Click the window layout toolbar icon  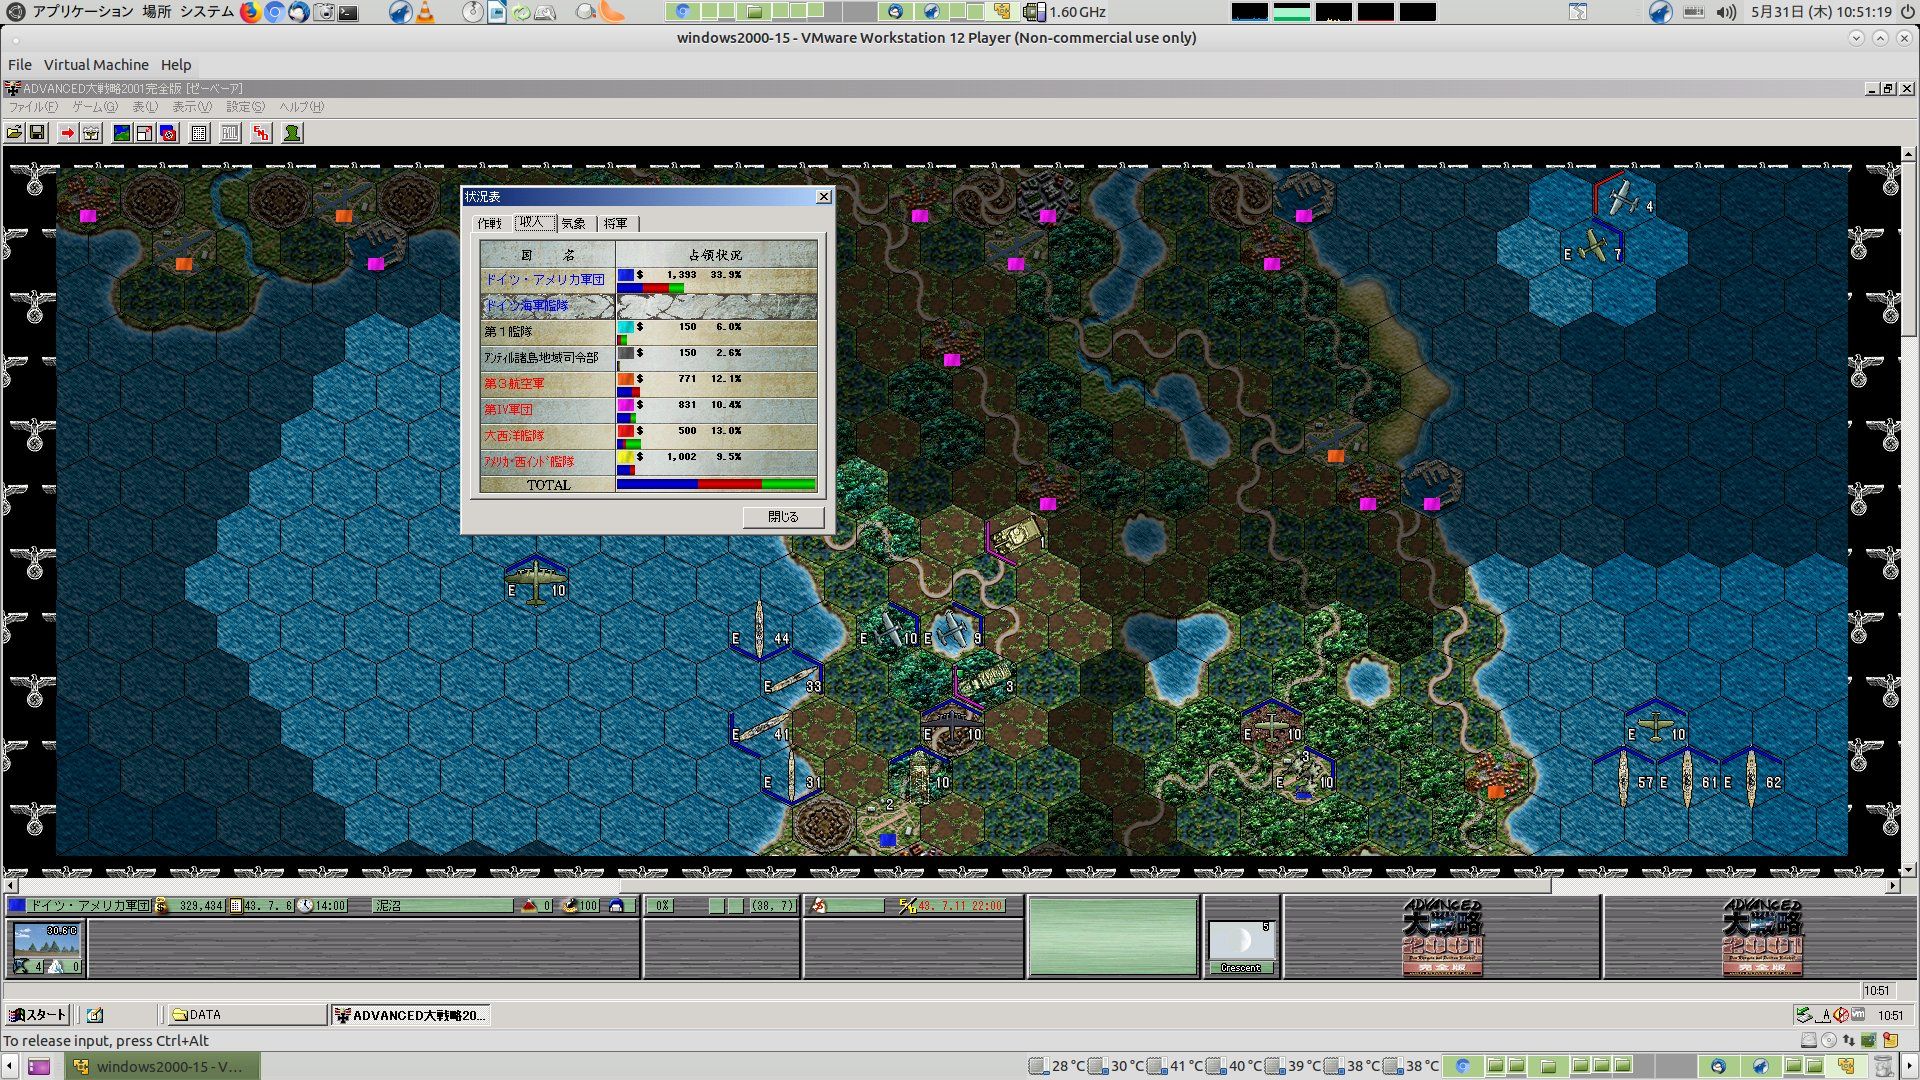144,133
